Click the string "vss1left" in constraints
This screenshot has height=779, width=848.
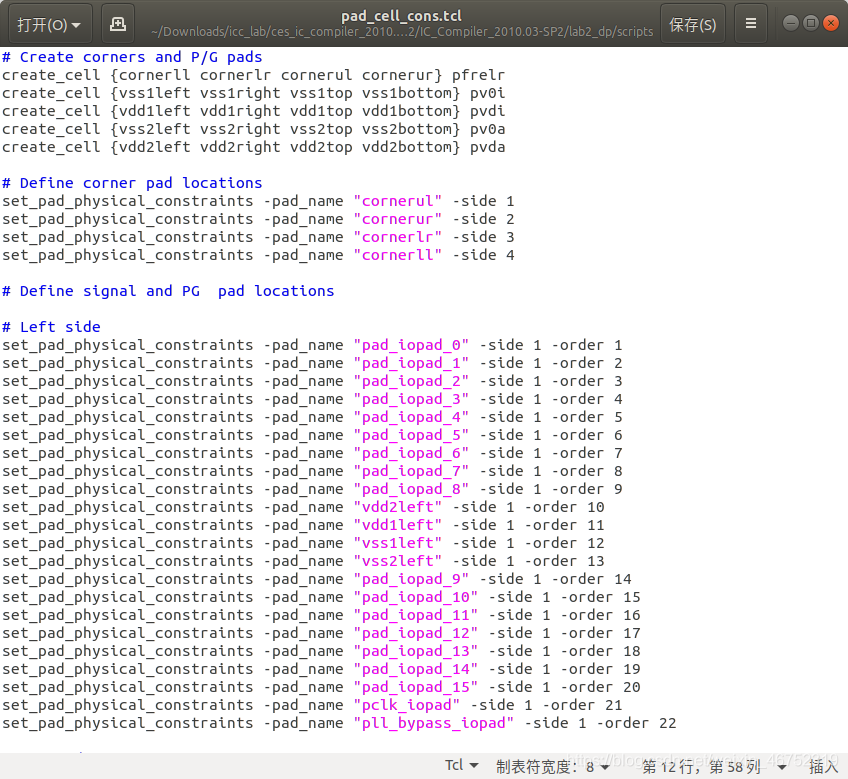tap(398, 543)
